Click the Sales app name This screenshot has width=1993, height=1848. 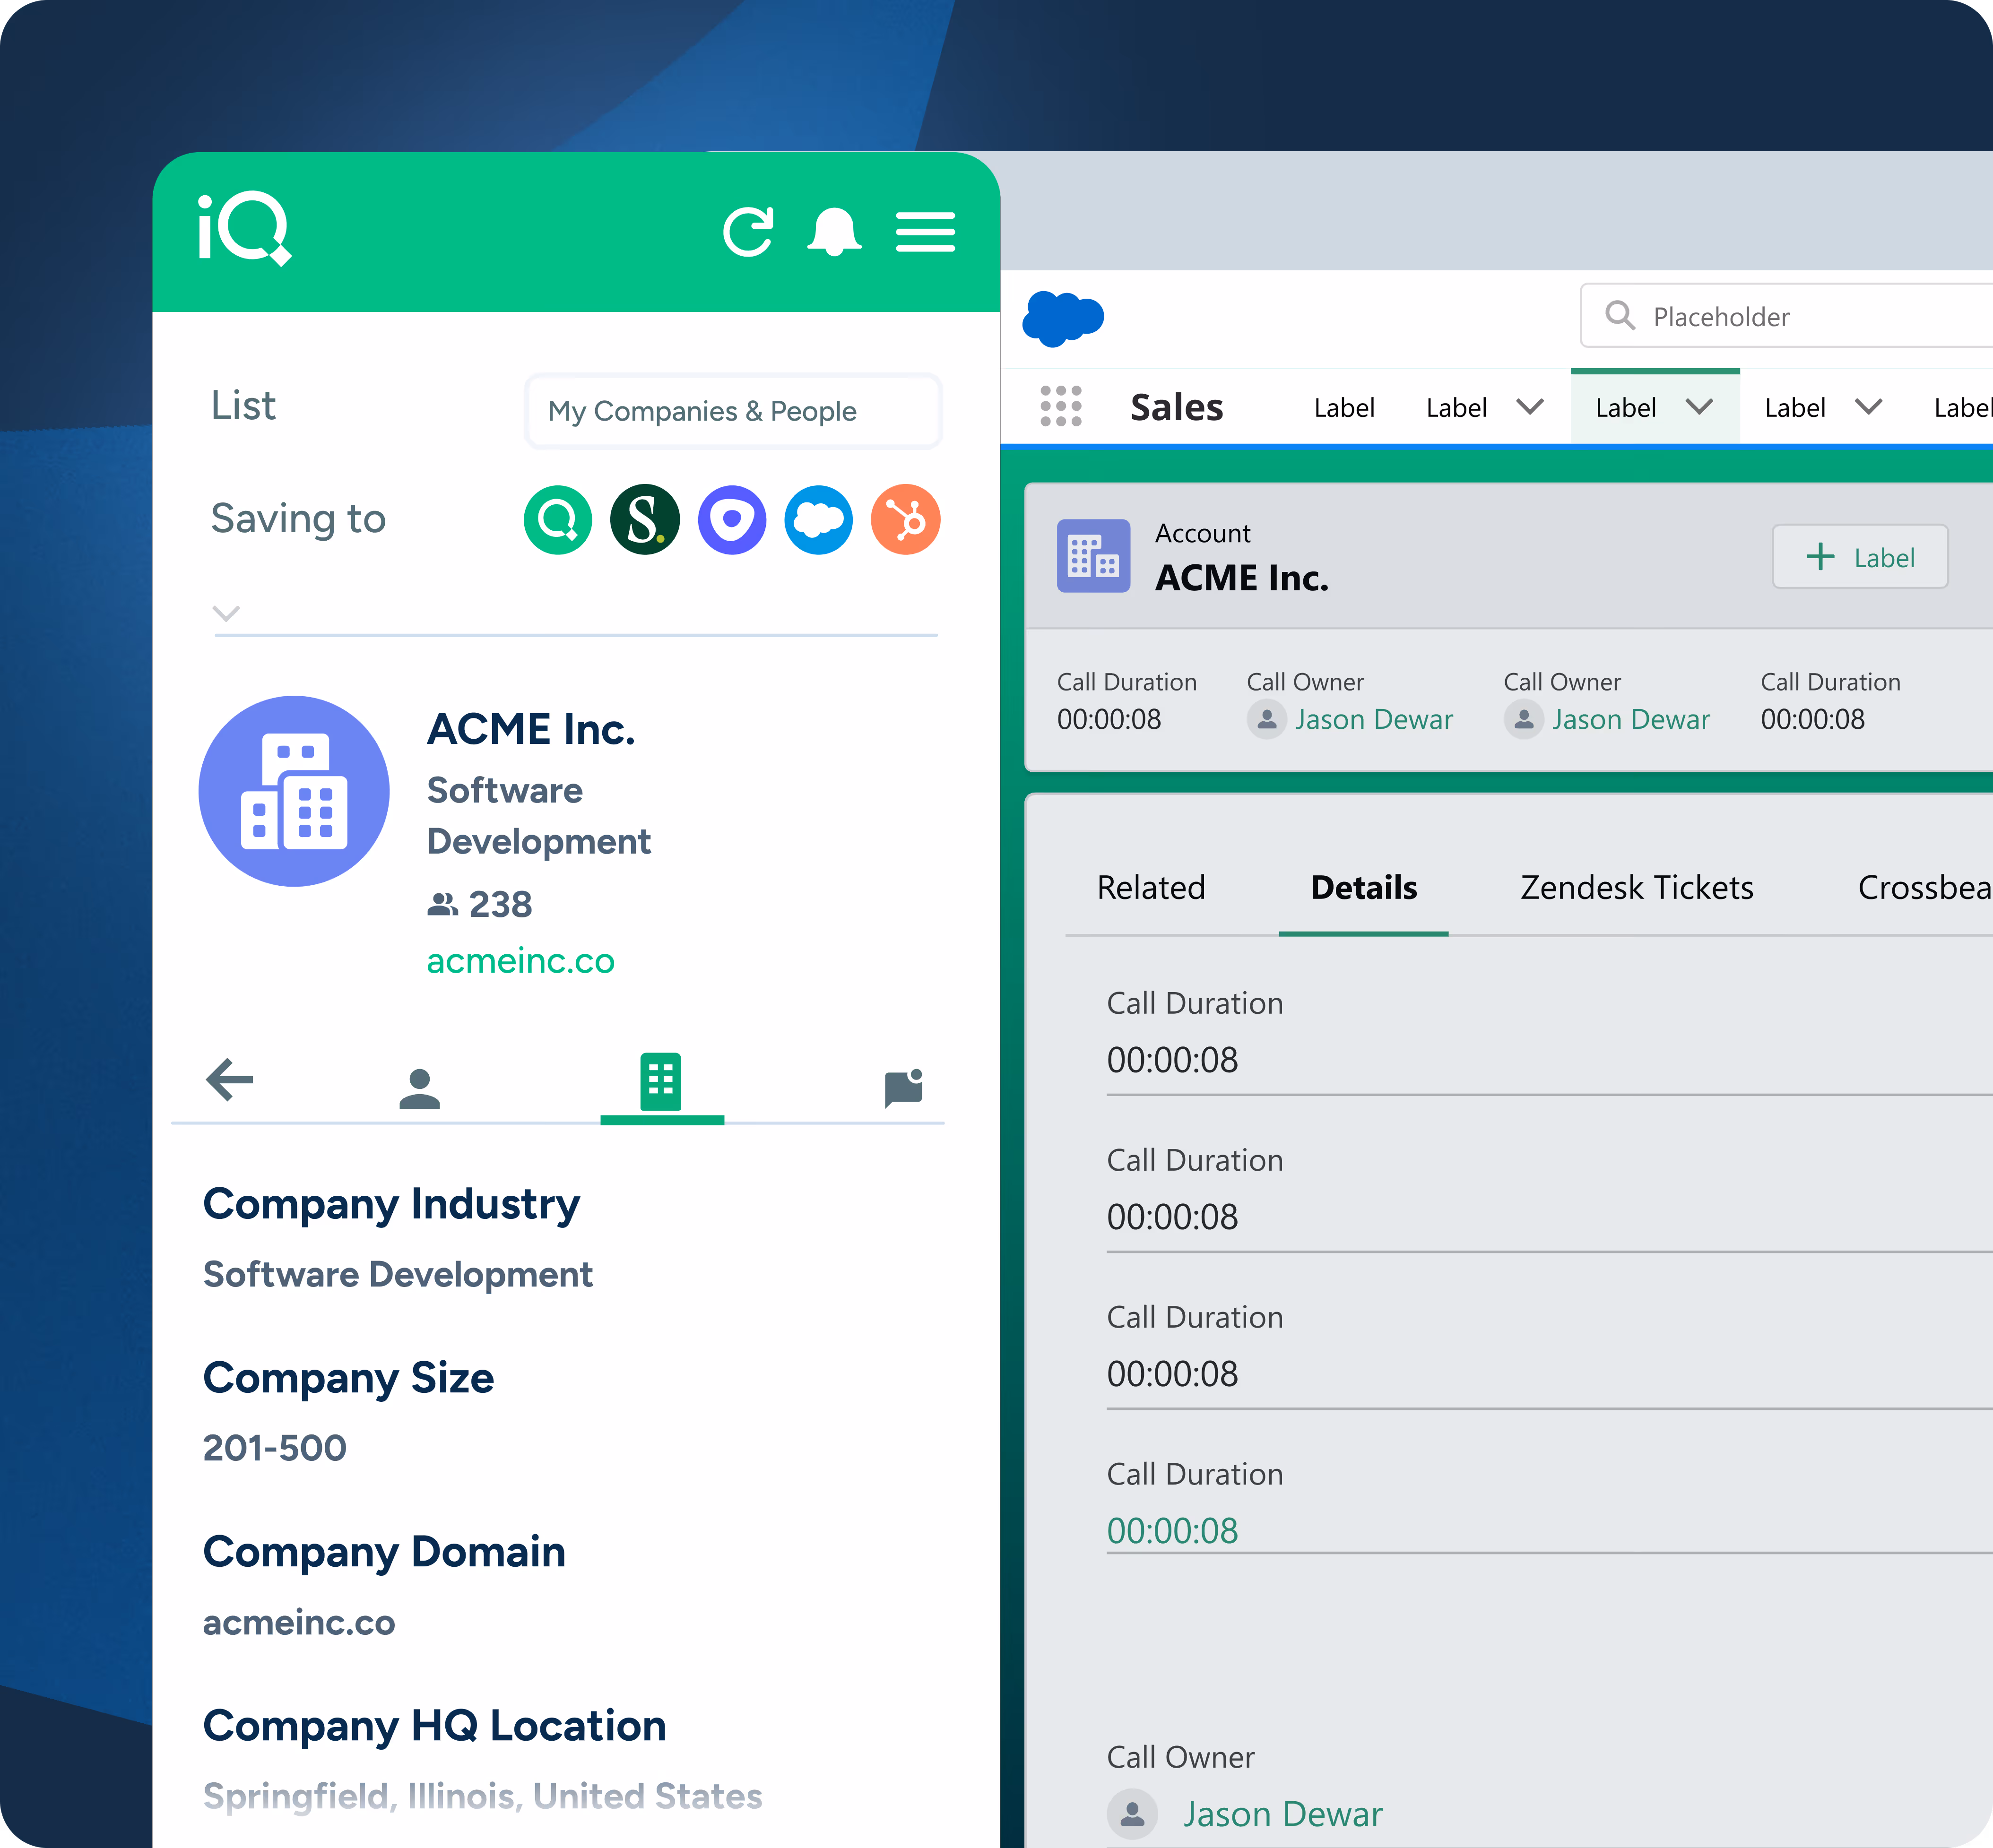1177,408
